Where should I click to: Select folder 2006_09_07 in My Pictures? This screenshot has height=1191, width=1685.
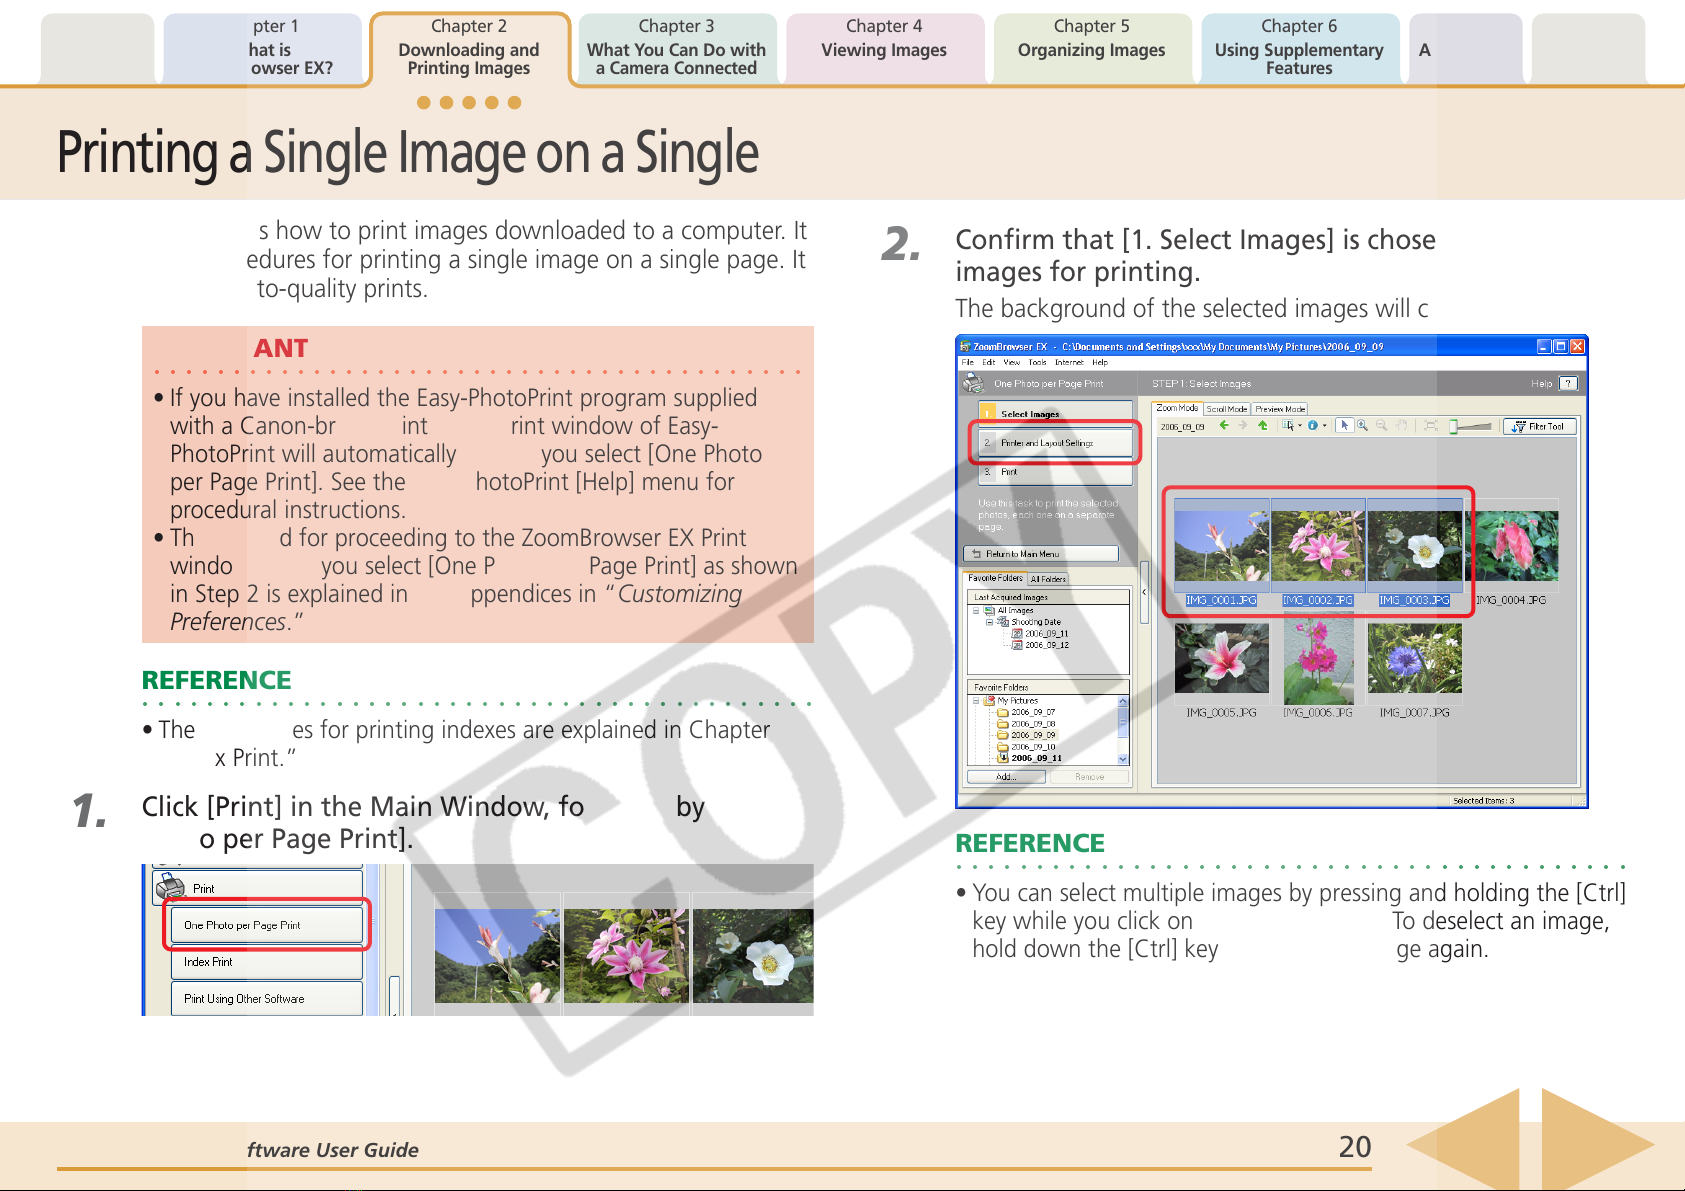pyautogui.click(x=1026, y=712)
